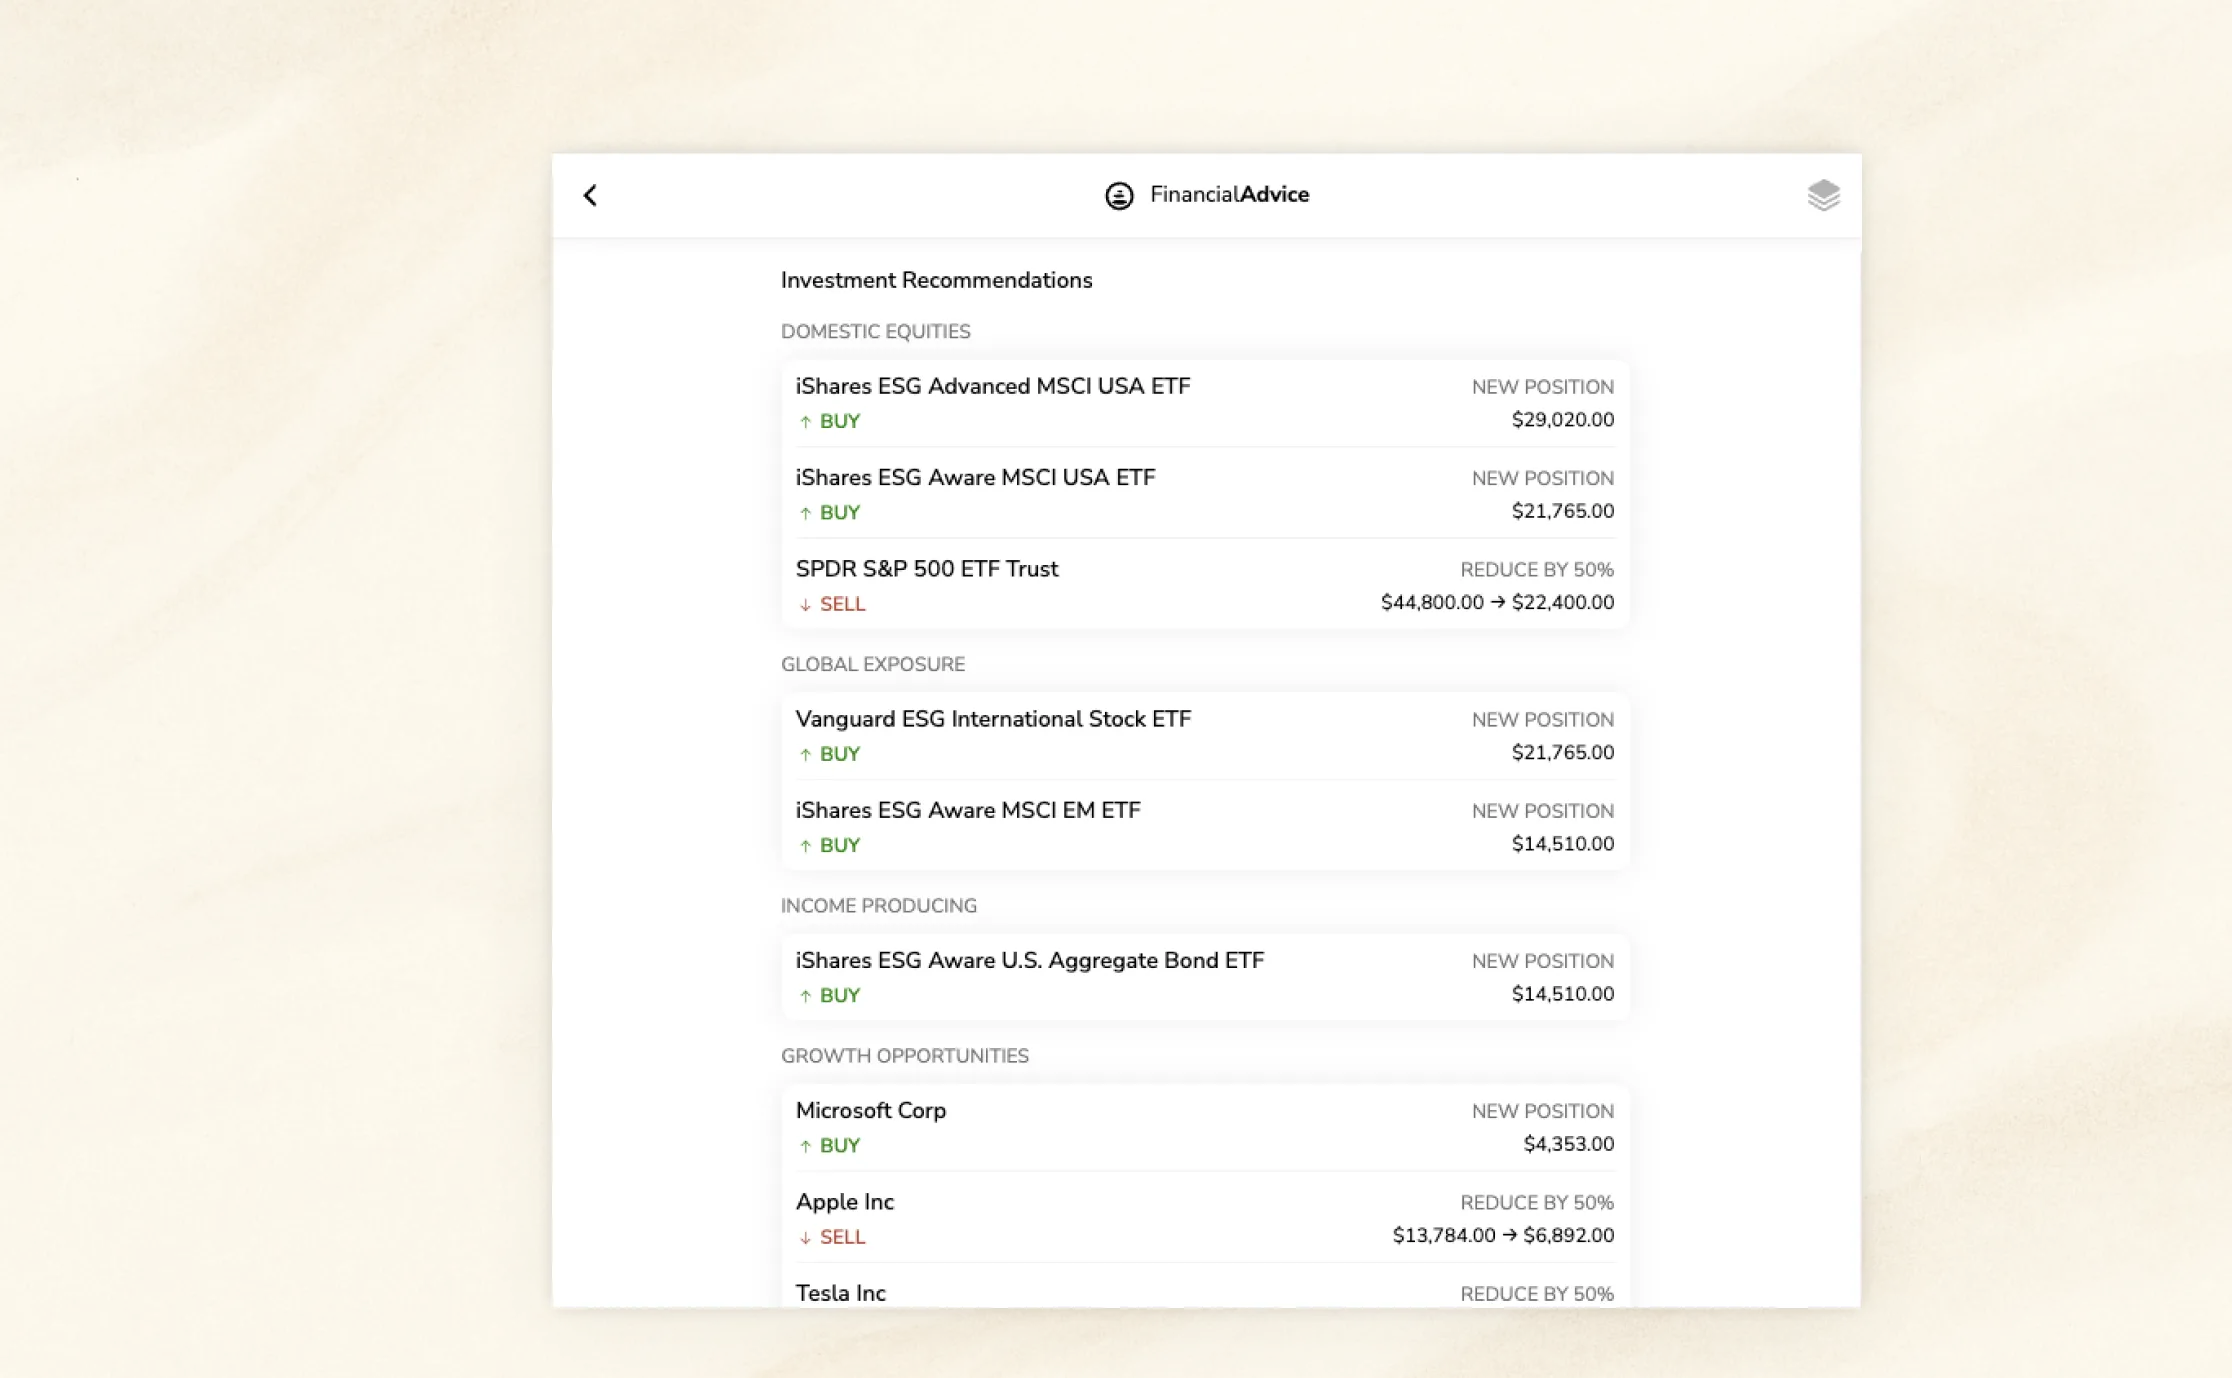2232x1378 pixels.
Task: Select the Microsoft Corp recommendation card
Action: pos(1204,1127)
